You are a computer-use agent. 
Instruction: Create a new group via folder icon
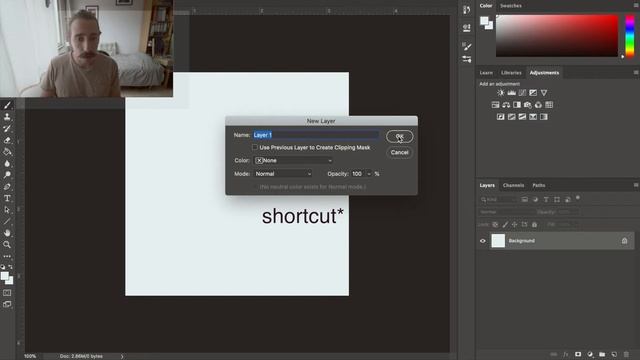point(602,354)
